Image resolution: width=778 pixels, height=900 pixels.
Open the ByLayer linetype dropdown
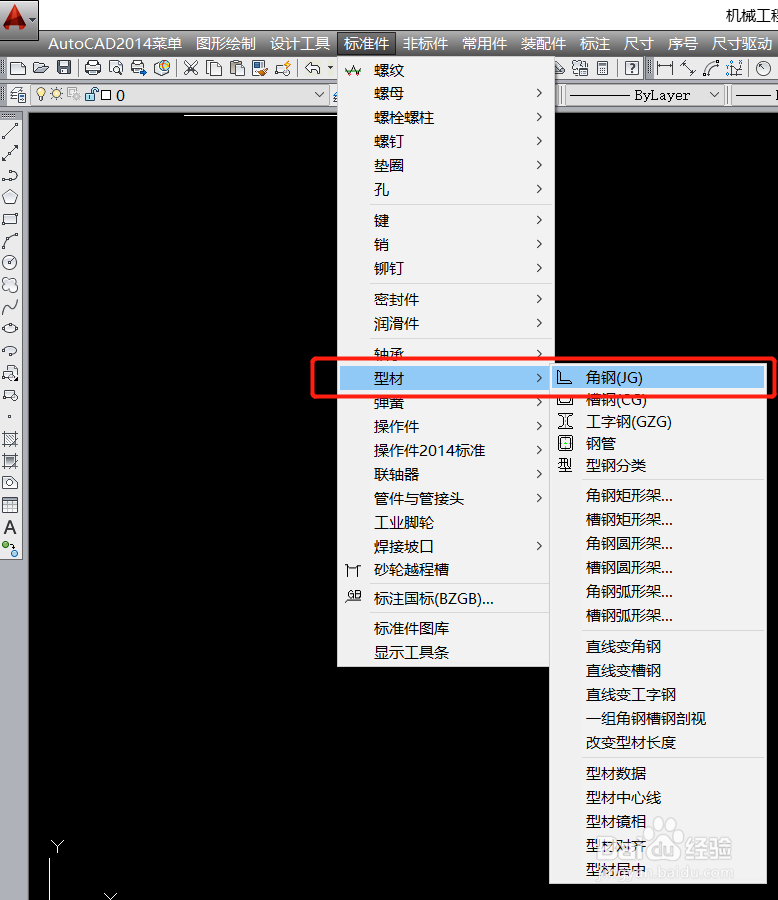pyautogui.click(x=714, y=95)
